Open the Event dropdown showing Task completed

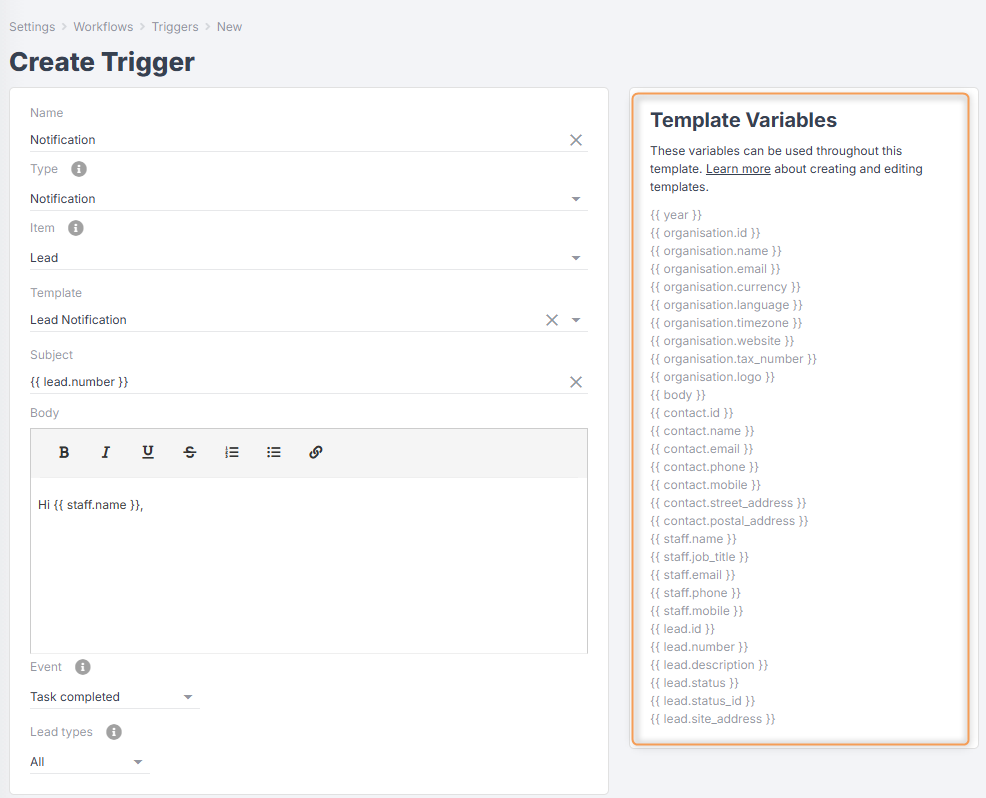188,697
